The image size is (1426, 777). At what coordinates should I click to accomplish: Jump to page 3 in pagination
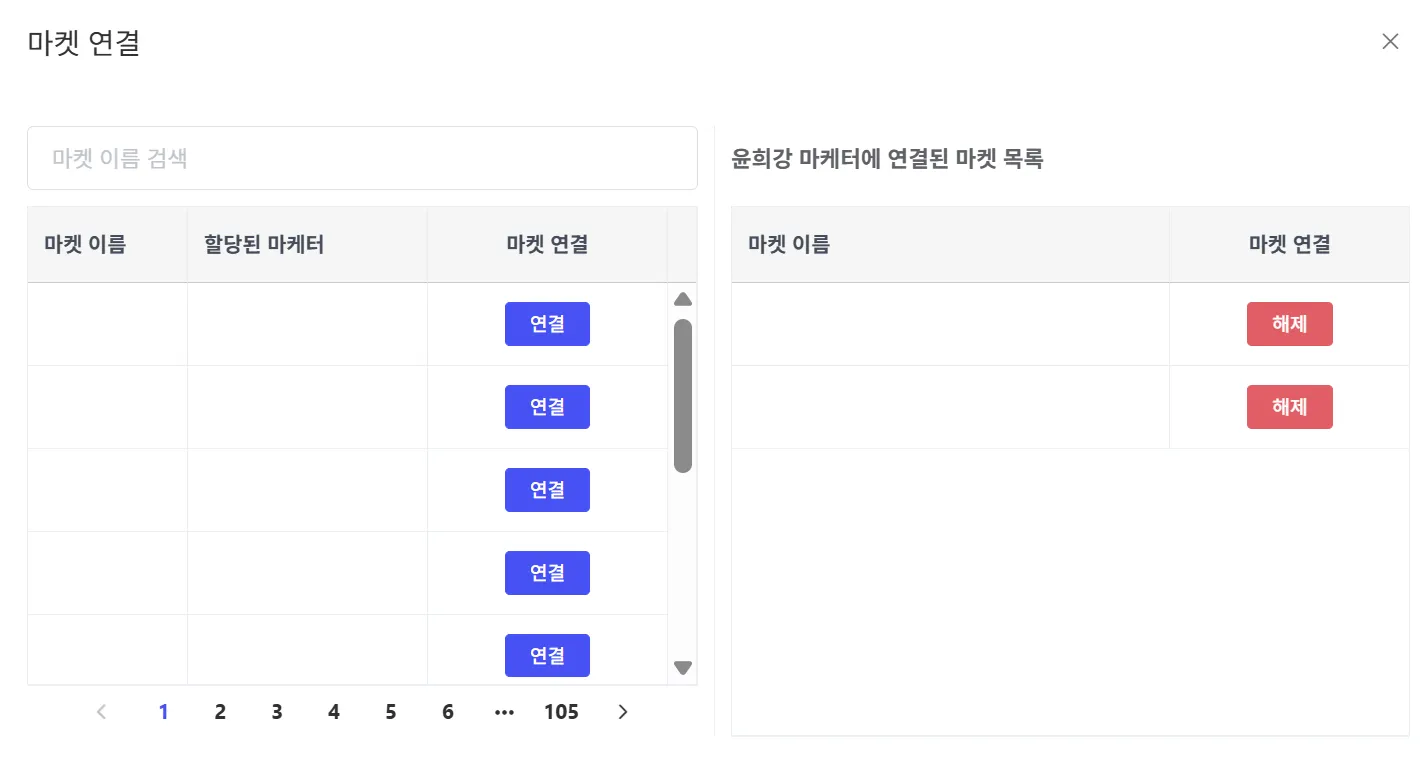[x=277, y=712]
